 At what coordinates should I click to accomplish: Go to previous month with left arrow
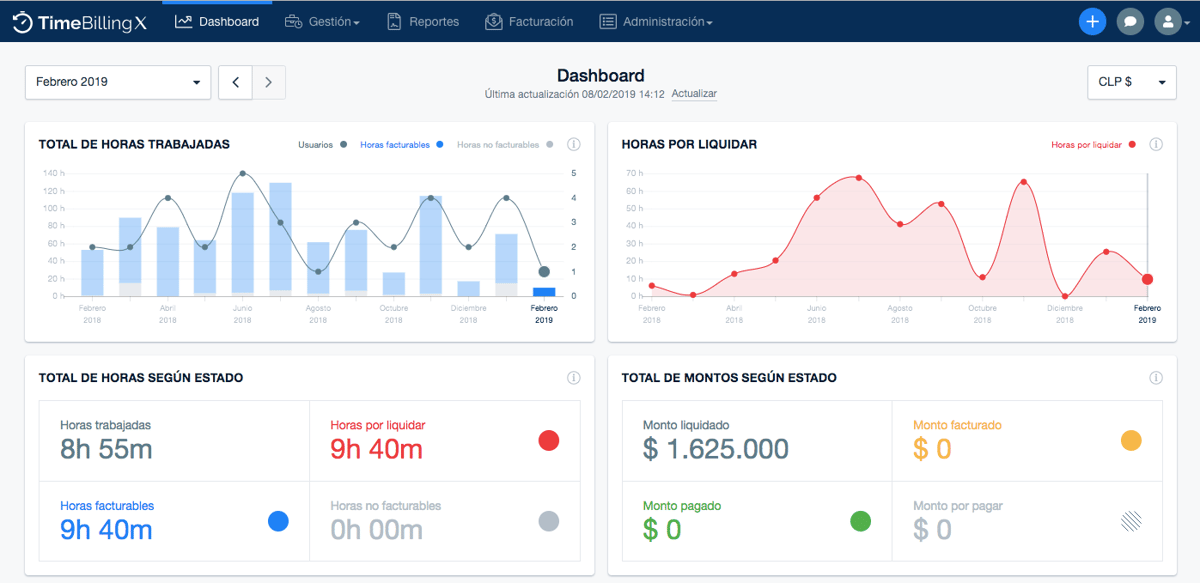coord(235,82)
